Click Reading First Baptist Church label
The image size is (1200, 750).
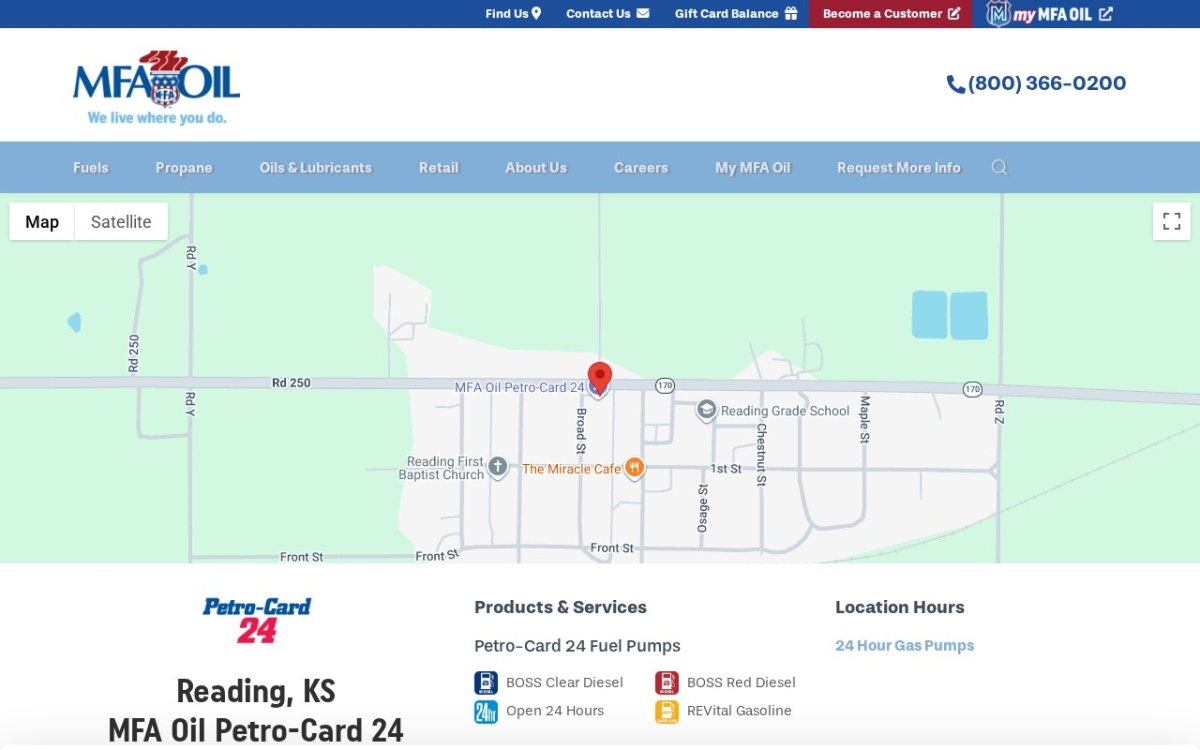(x=441, y=468)
